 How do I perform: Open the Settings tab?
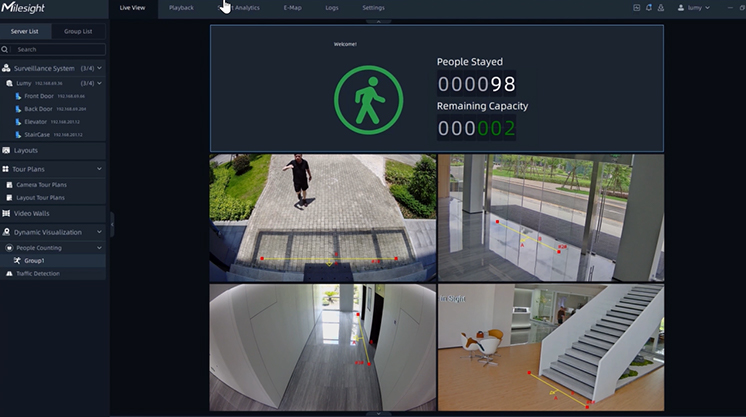373,8
